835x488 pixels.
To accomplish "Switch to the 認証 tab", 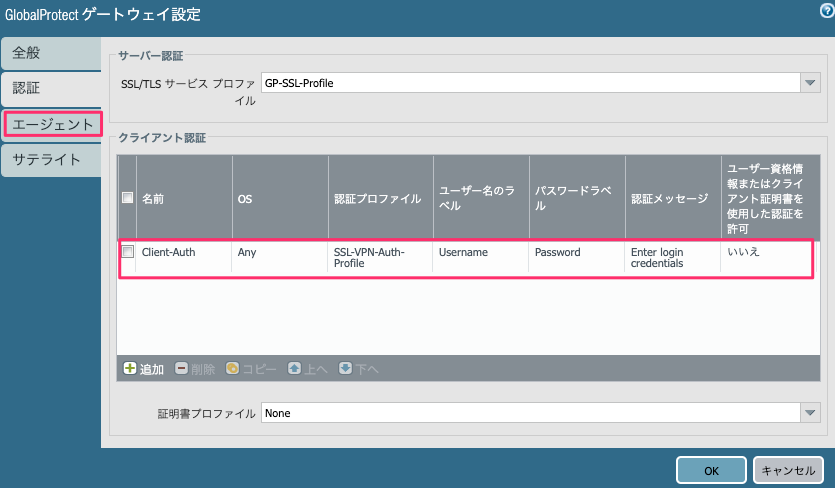I will click(x=51, y=88).
